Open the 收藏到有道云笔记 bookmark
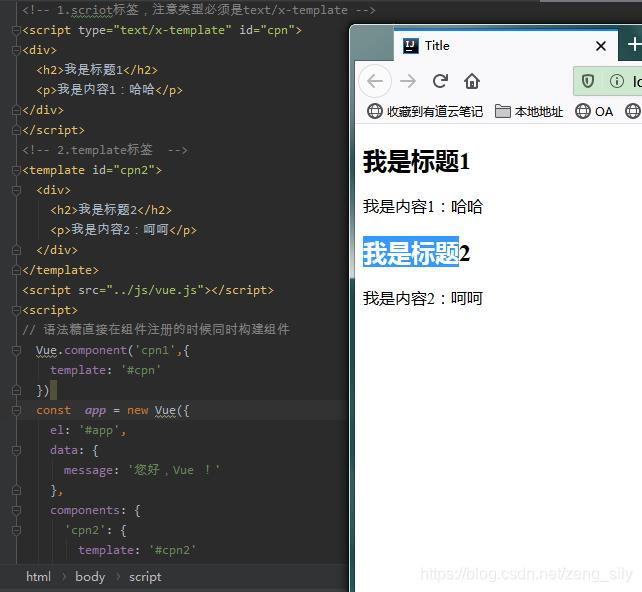Viewport: 642px width, 592px height. [x=425, y=111]
